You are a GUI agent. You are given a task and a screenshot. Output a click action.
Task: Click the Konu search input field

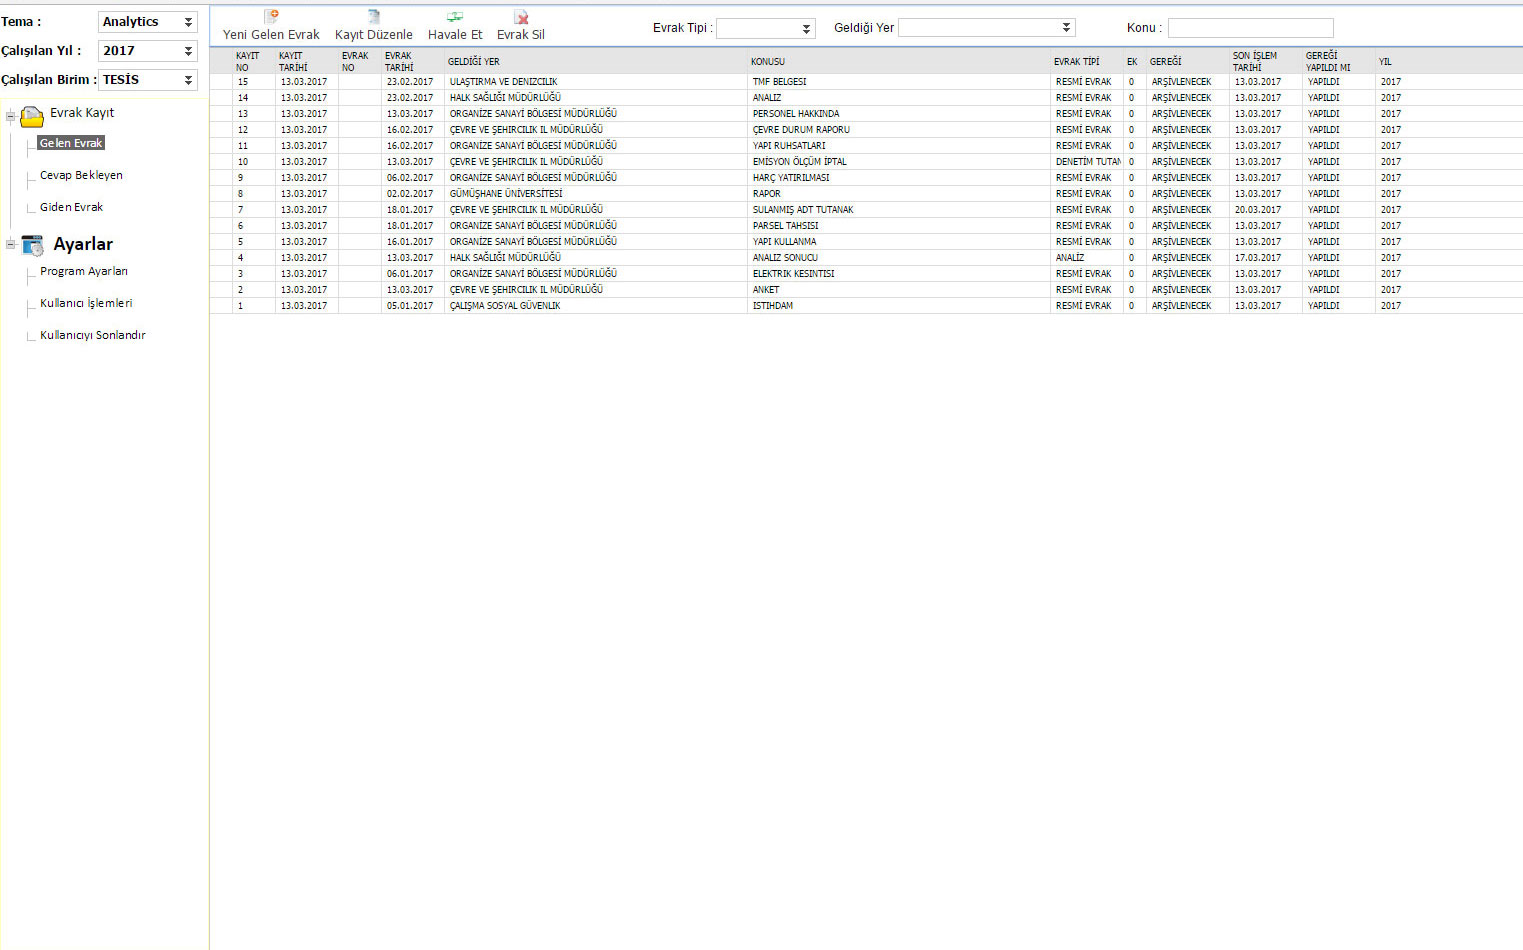coord(1250,28)
